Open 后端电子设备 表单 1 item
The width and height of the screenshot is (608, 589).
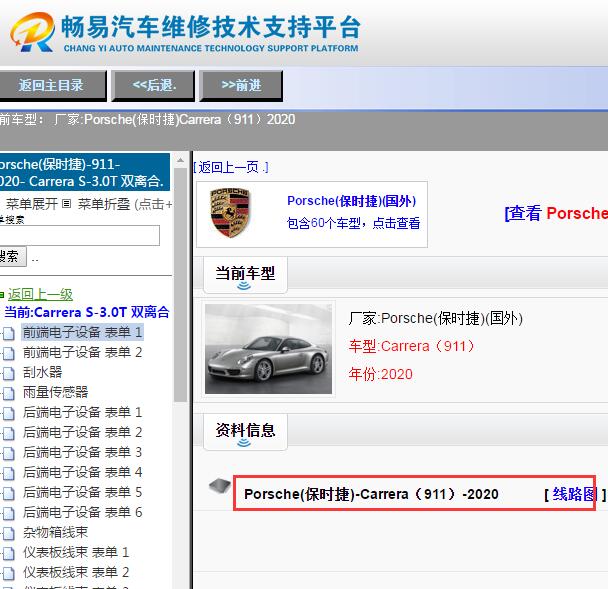pos(82,412)
